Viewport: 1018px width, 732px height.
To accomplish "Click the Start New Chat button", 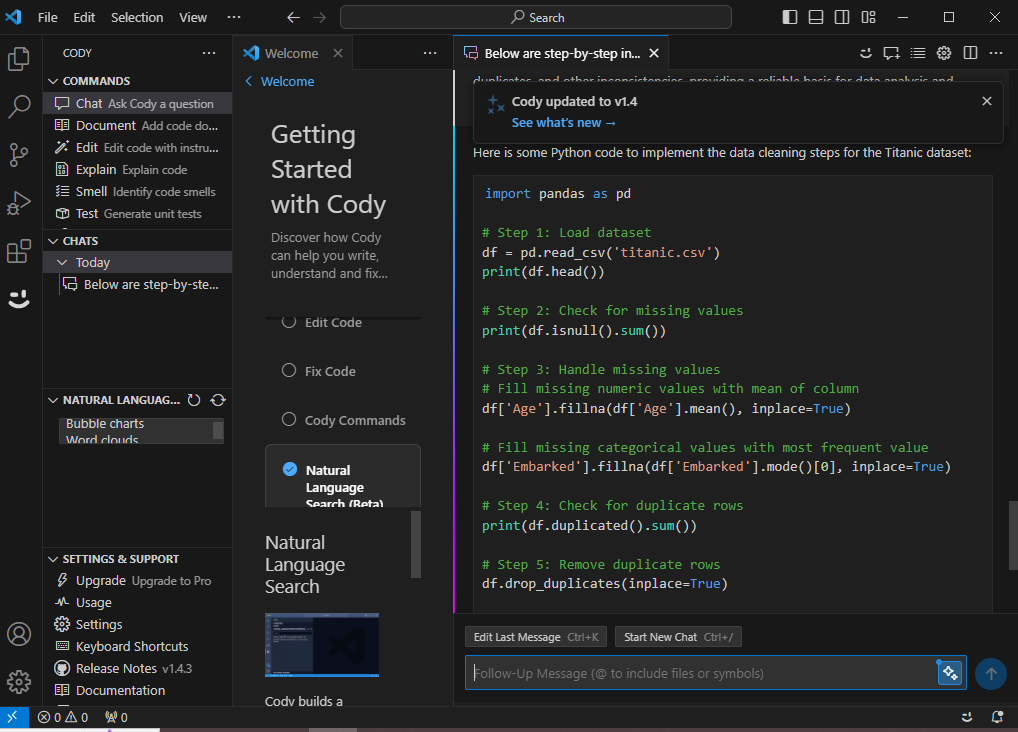I will click(x=677, y=637).
